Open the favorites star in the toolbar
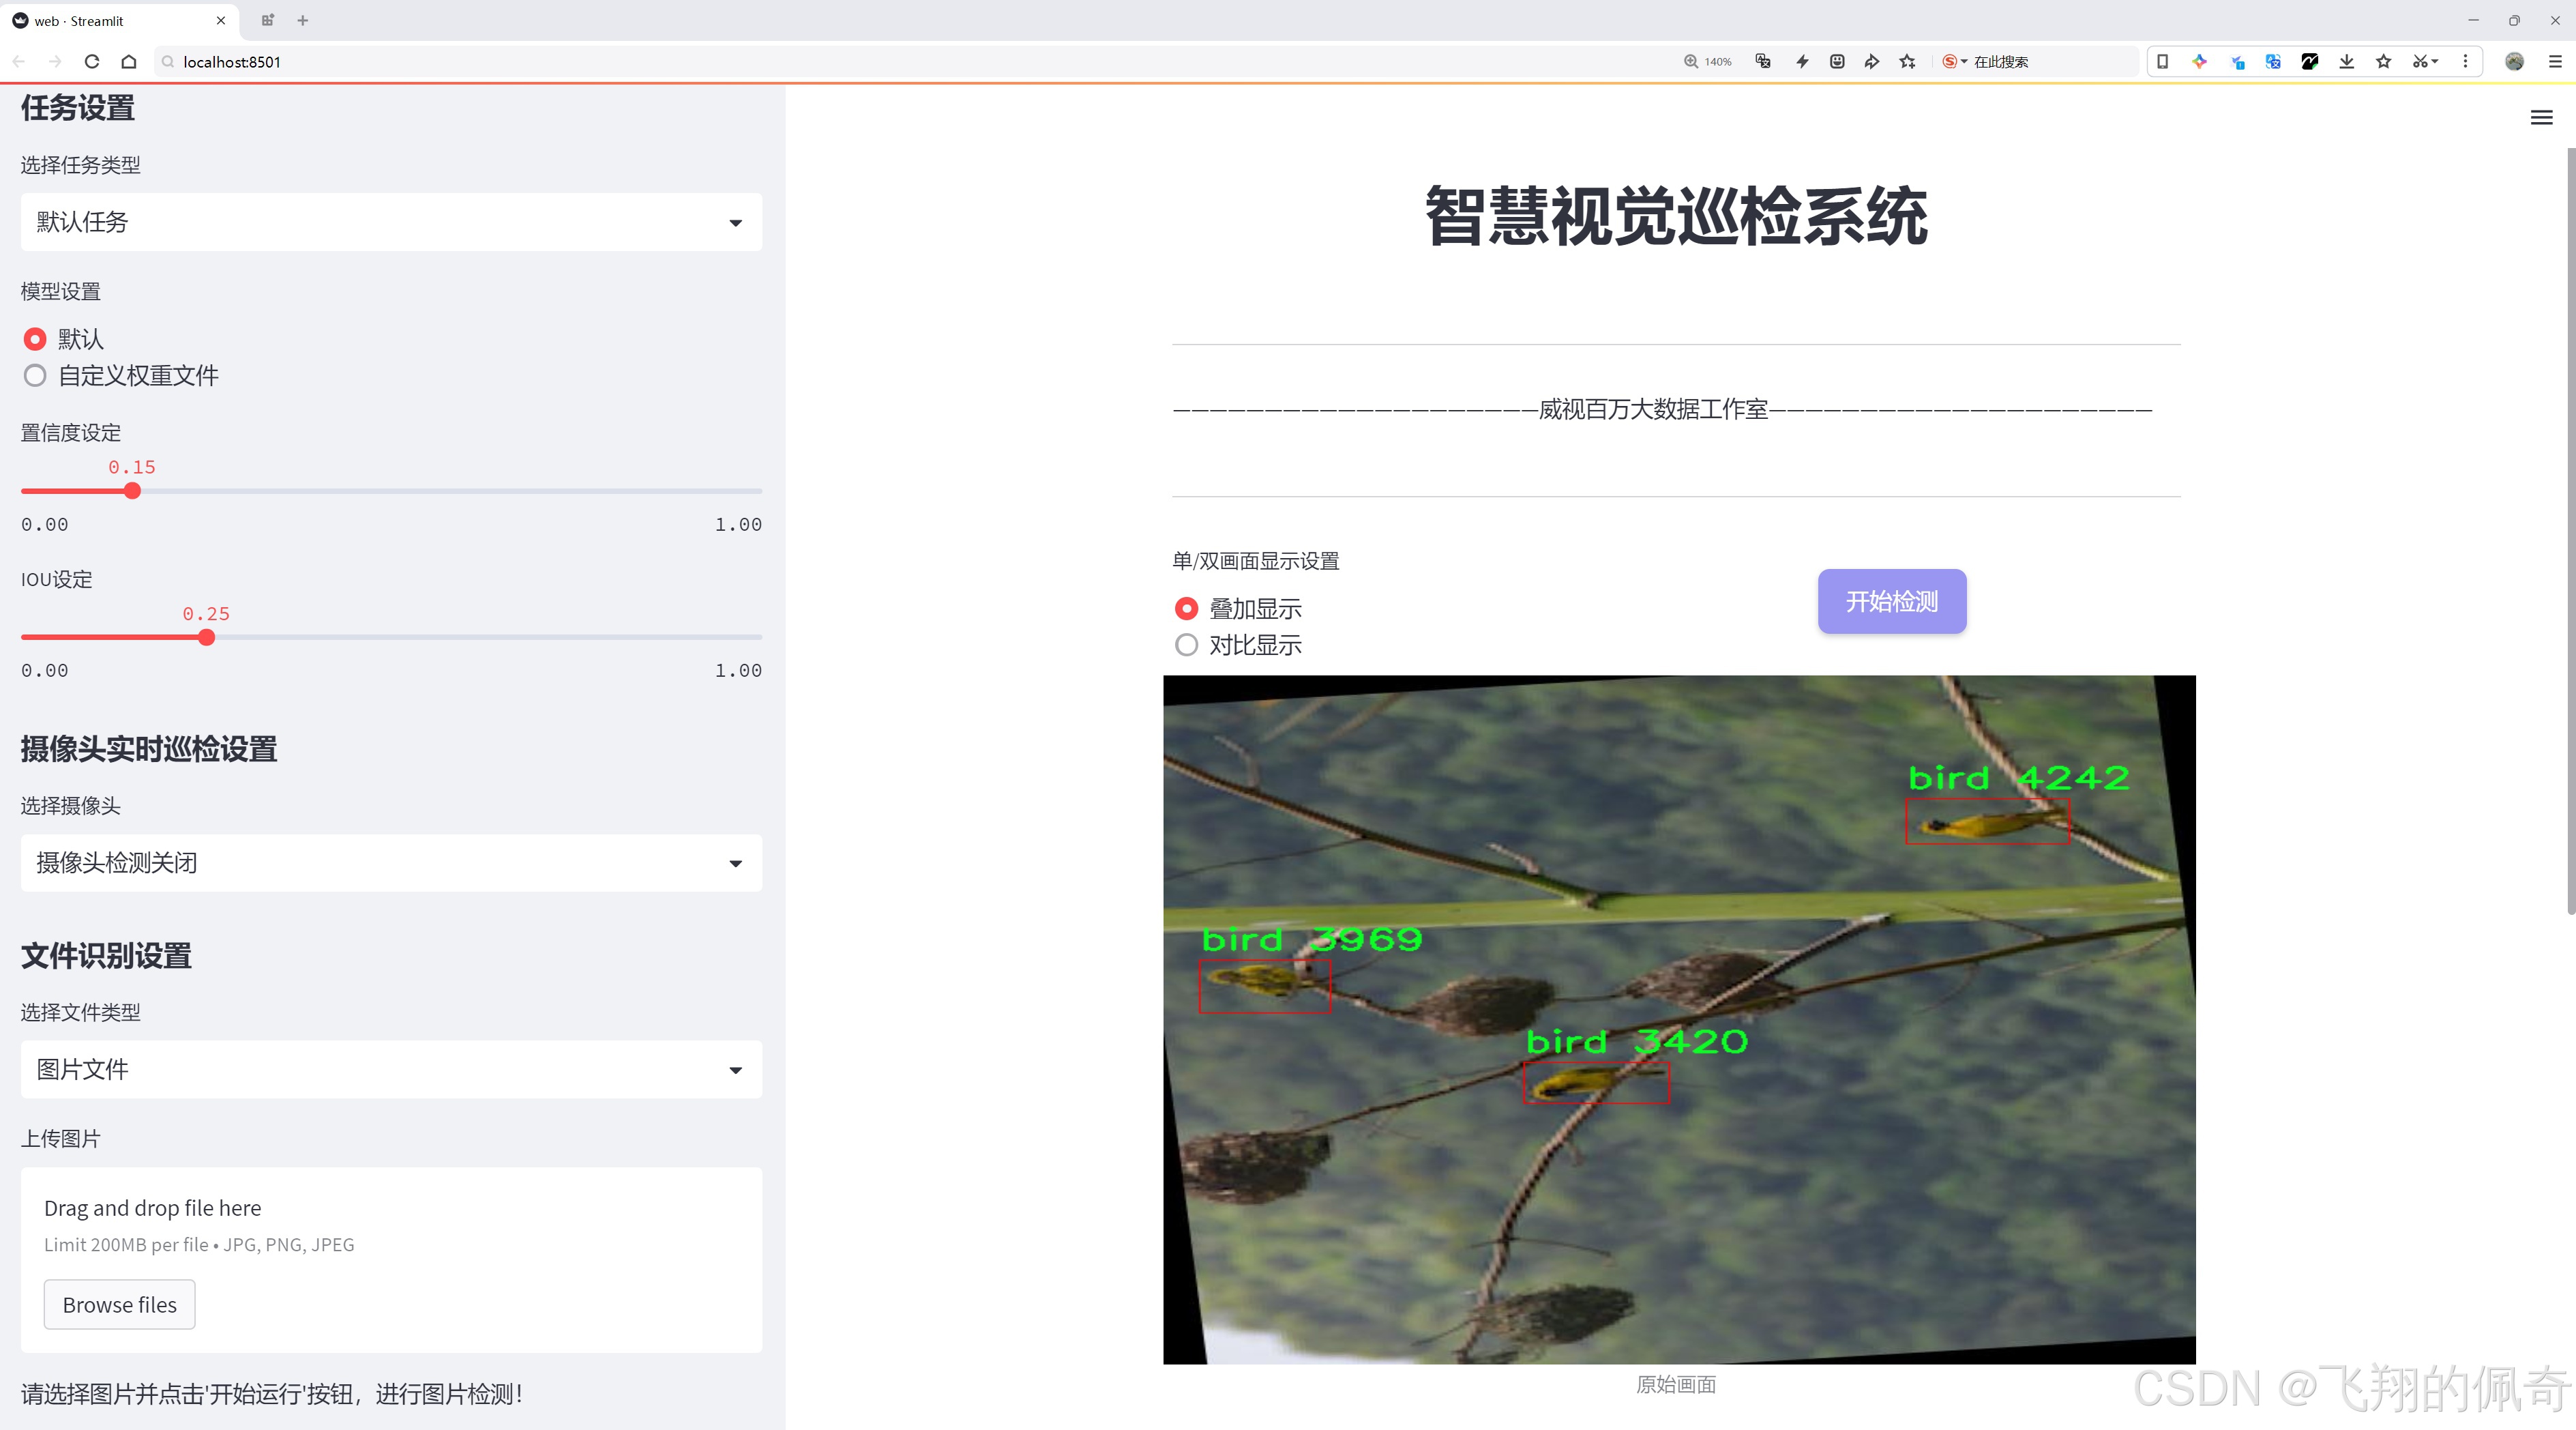This screenshot has height=1430, width=2576. [2384, 61]
